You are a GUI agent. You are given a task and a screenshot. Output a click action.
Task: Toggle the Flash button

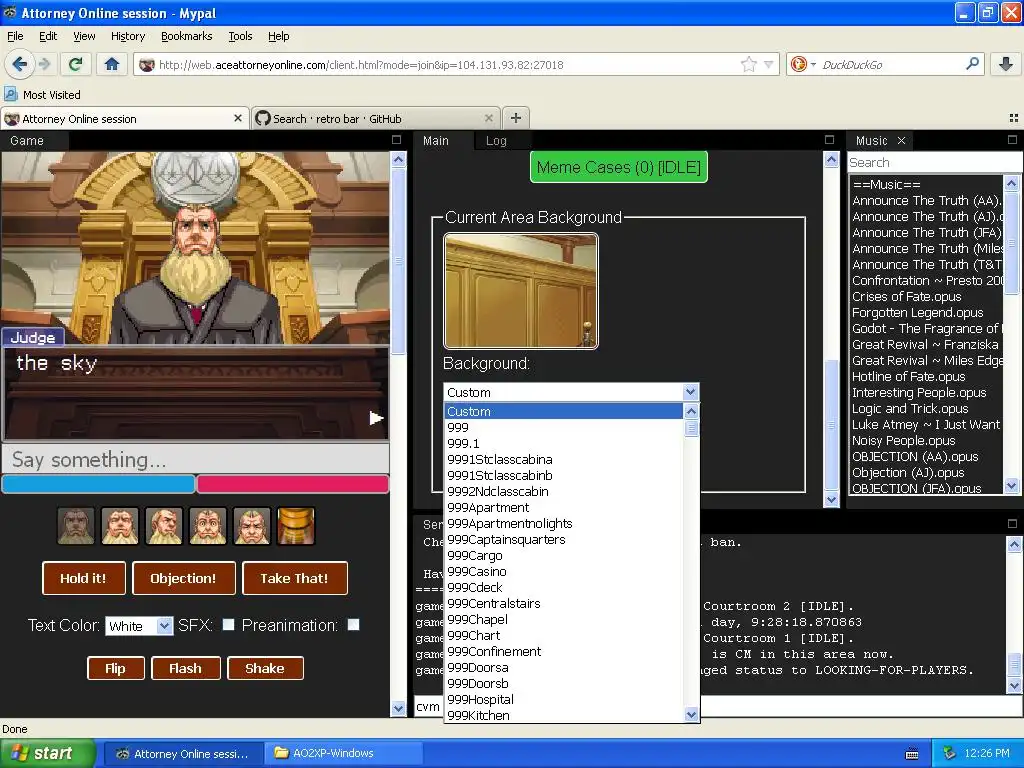[x=185, y=668]
